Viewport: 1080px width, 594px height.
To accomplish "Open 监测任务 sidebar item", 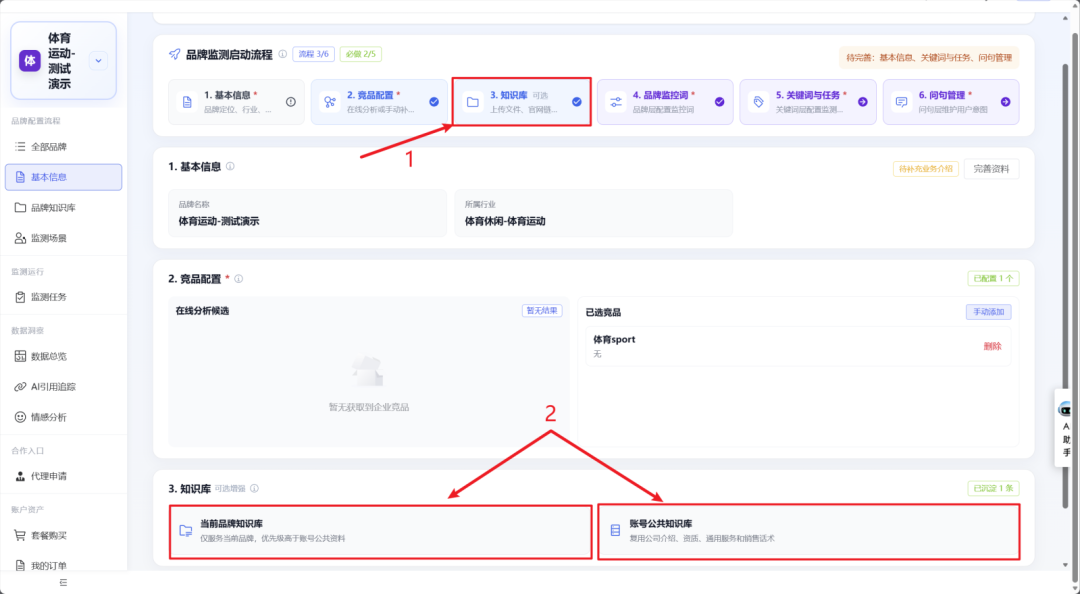I will pyautogui.click(x=63, y=297).
